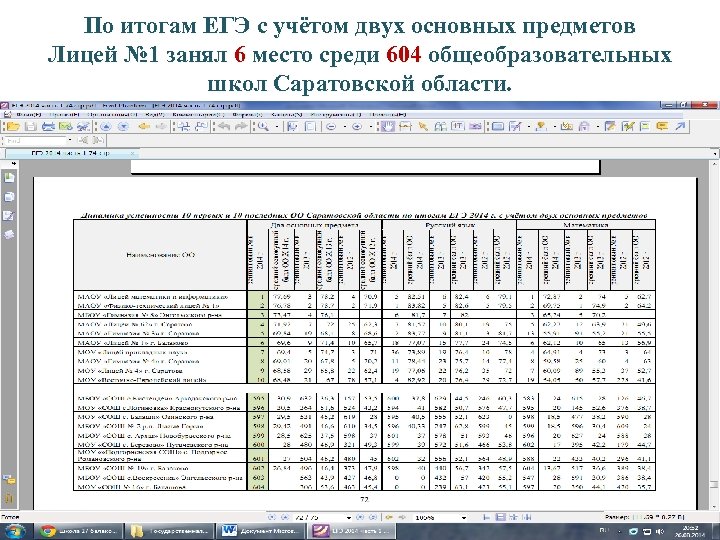Open the zoom tool dropdown arrow
720x540 pixels.
277,127
